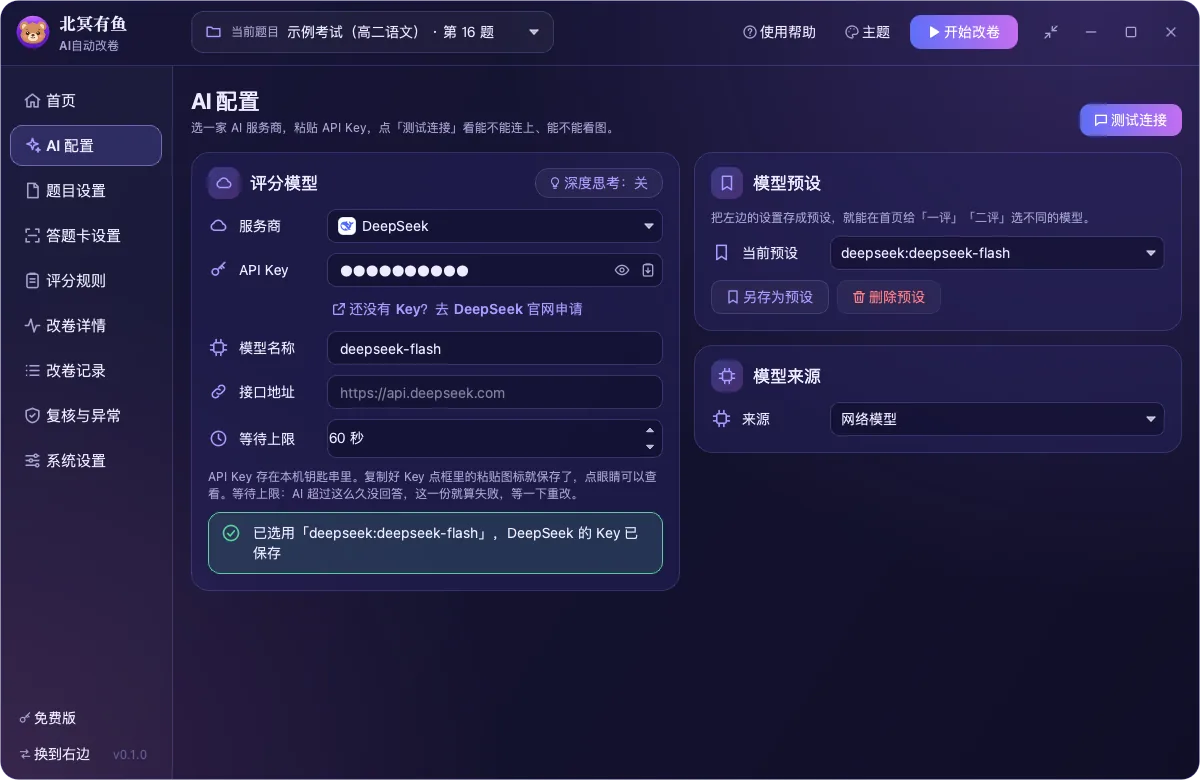Click paste icon in API Key field

click(647, 270)
